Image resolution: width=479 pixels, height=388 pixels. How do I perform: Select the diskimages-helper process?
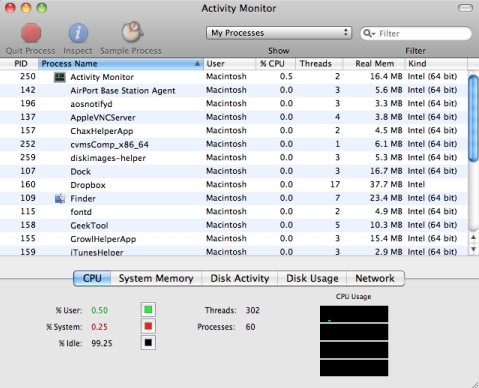234,158
